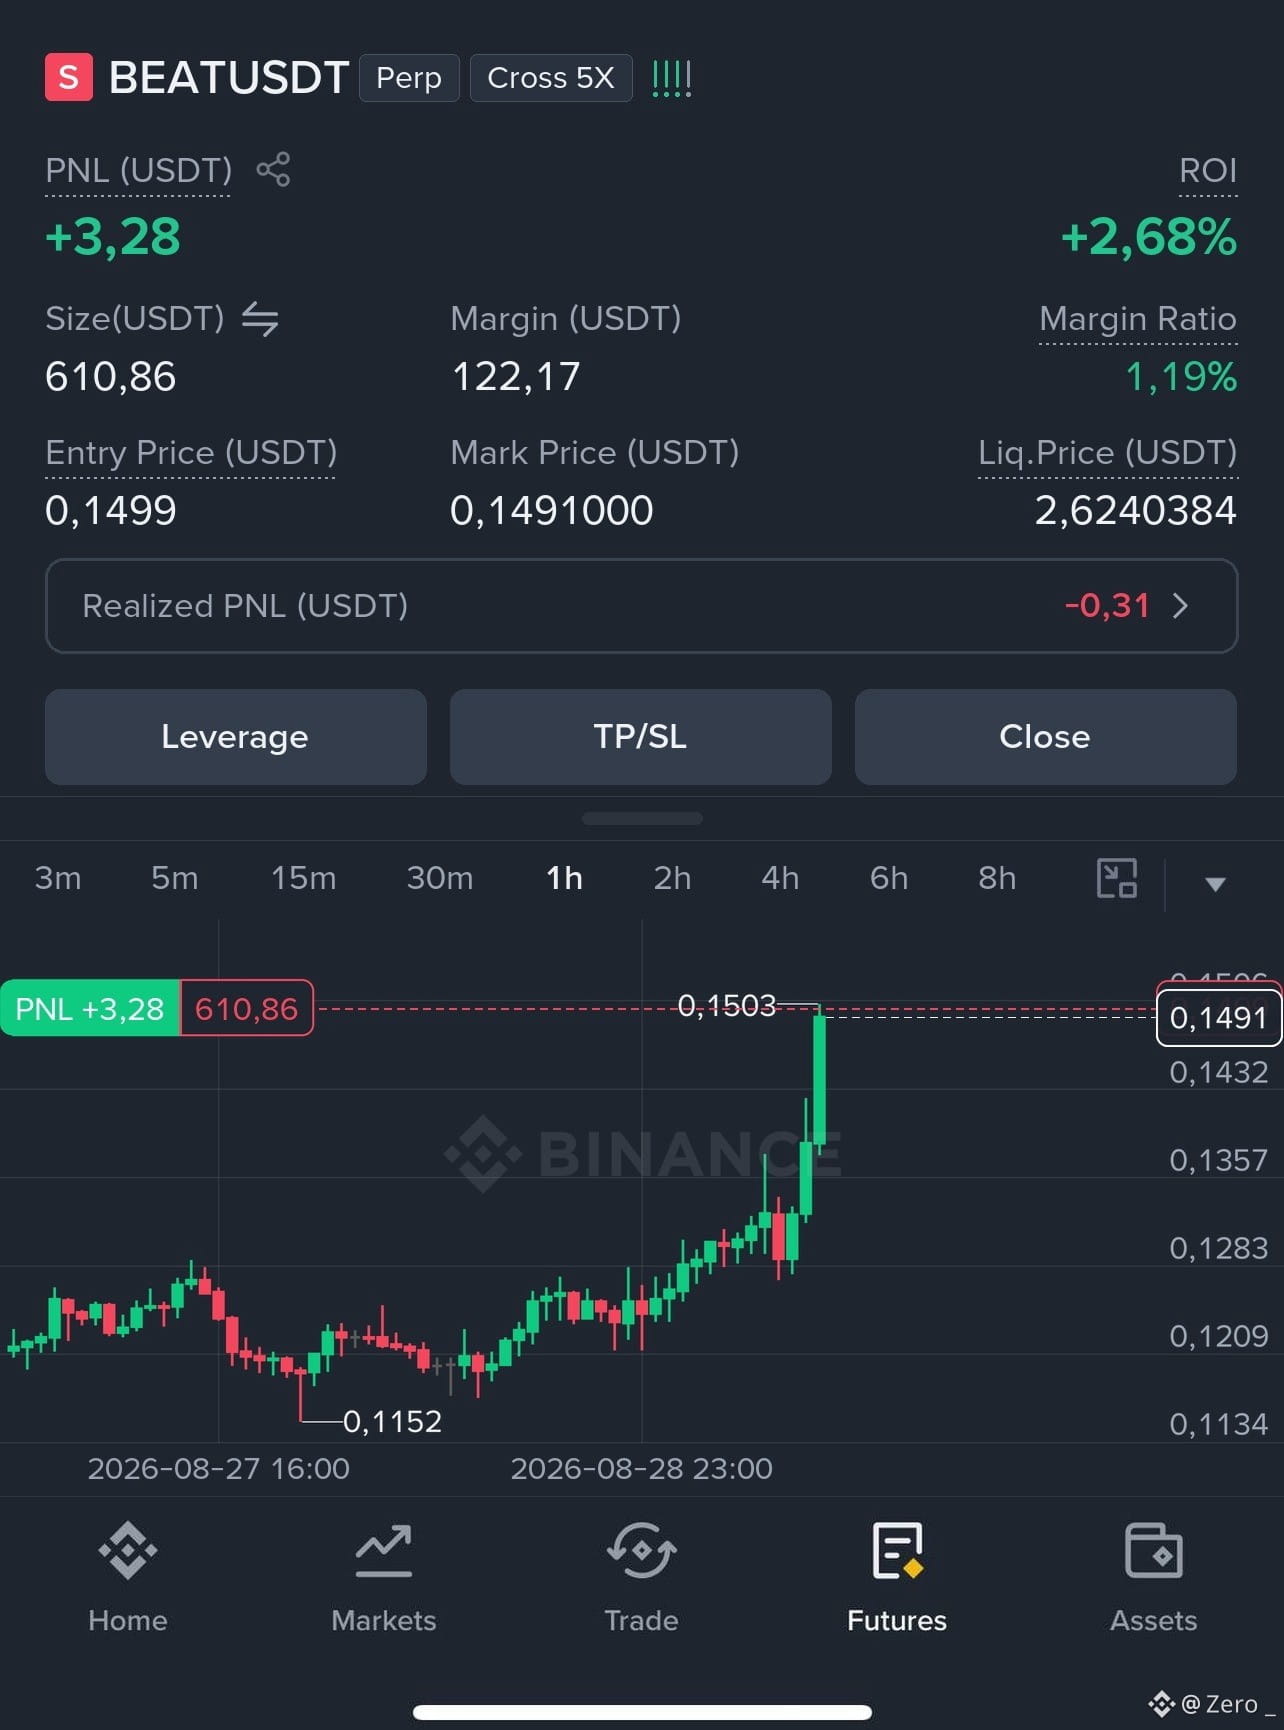Viewport: 1284px width, 1730px height.
Task: Tap the 2026-08-27 16:00 time label
Action: click(219, 1469)
